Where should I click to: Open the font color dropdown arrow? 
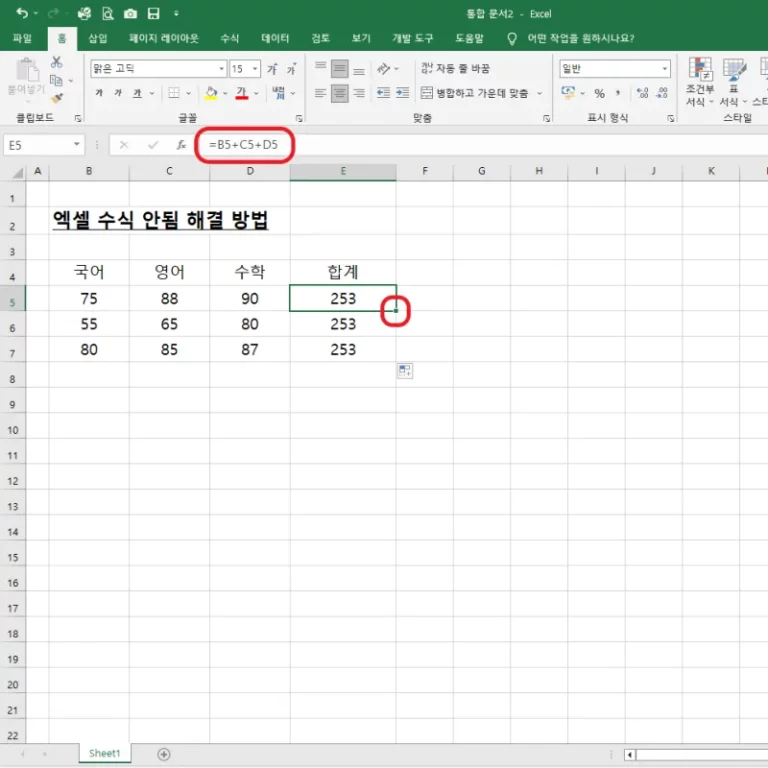pyautogui.click(x=256, y=93)
